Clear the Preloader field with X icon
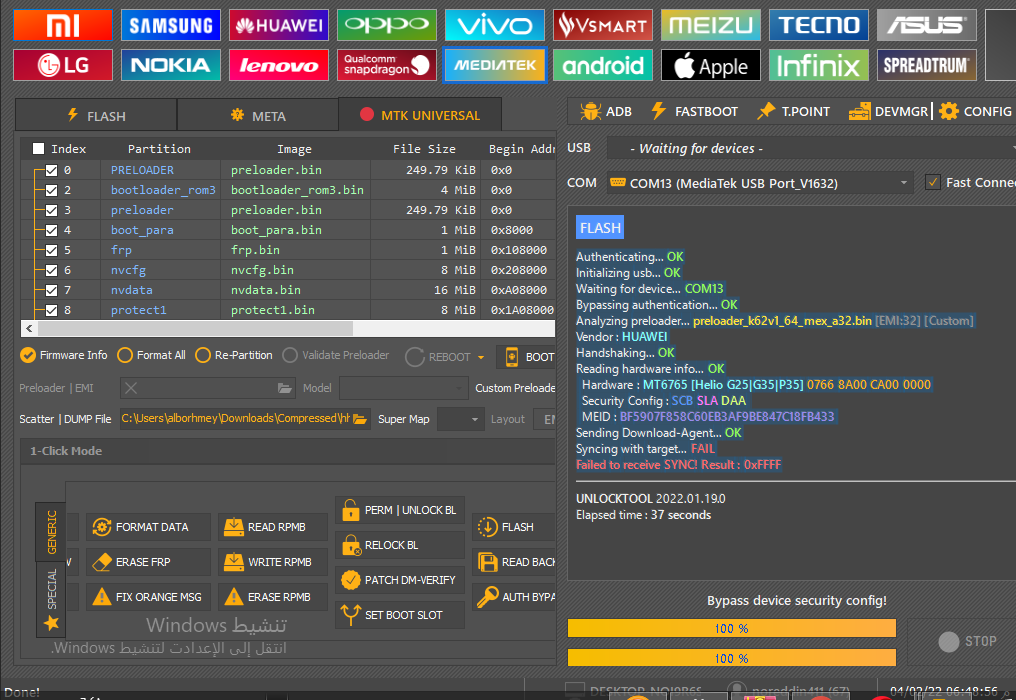The image size is (1016, 700). pyautogui.click(x=131, y=388)
